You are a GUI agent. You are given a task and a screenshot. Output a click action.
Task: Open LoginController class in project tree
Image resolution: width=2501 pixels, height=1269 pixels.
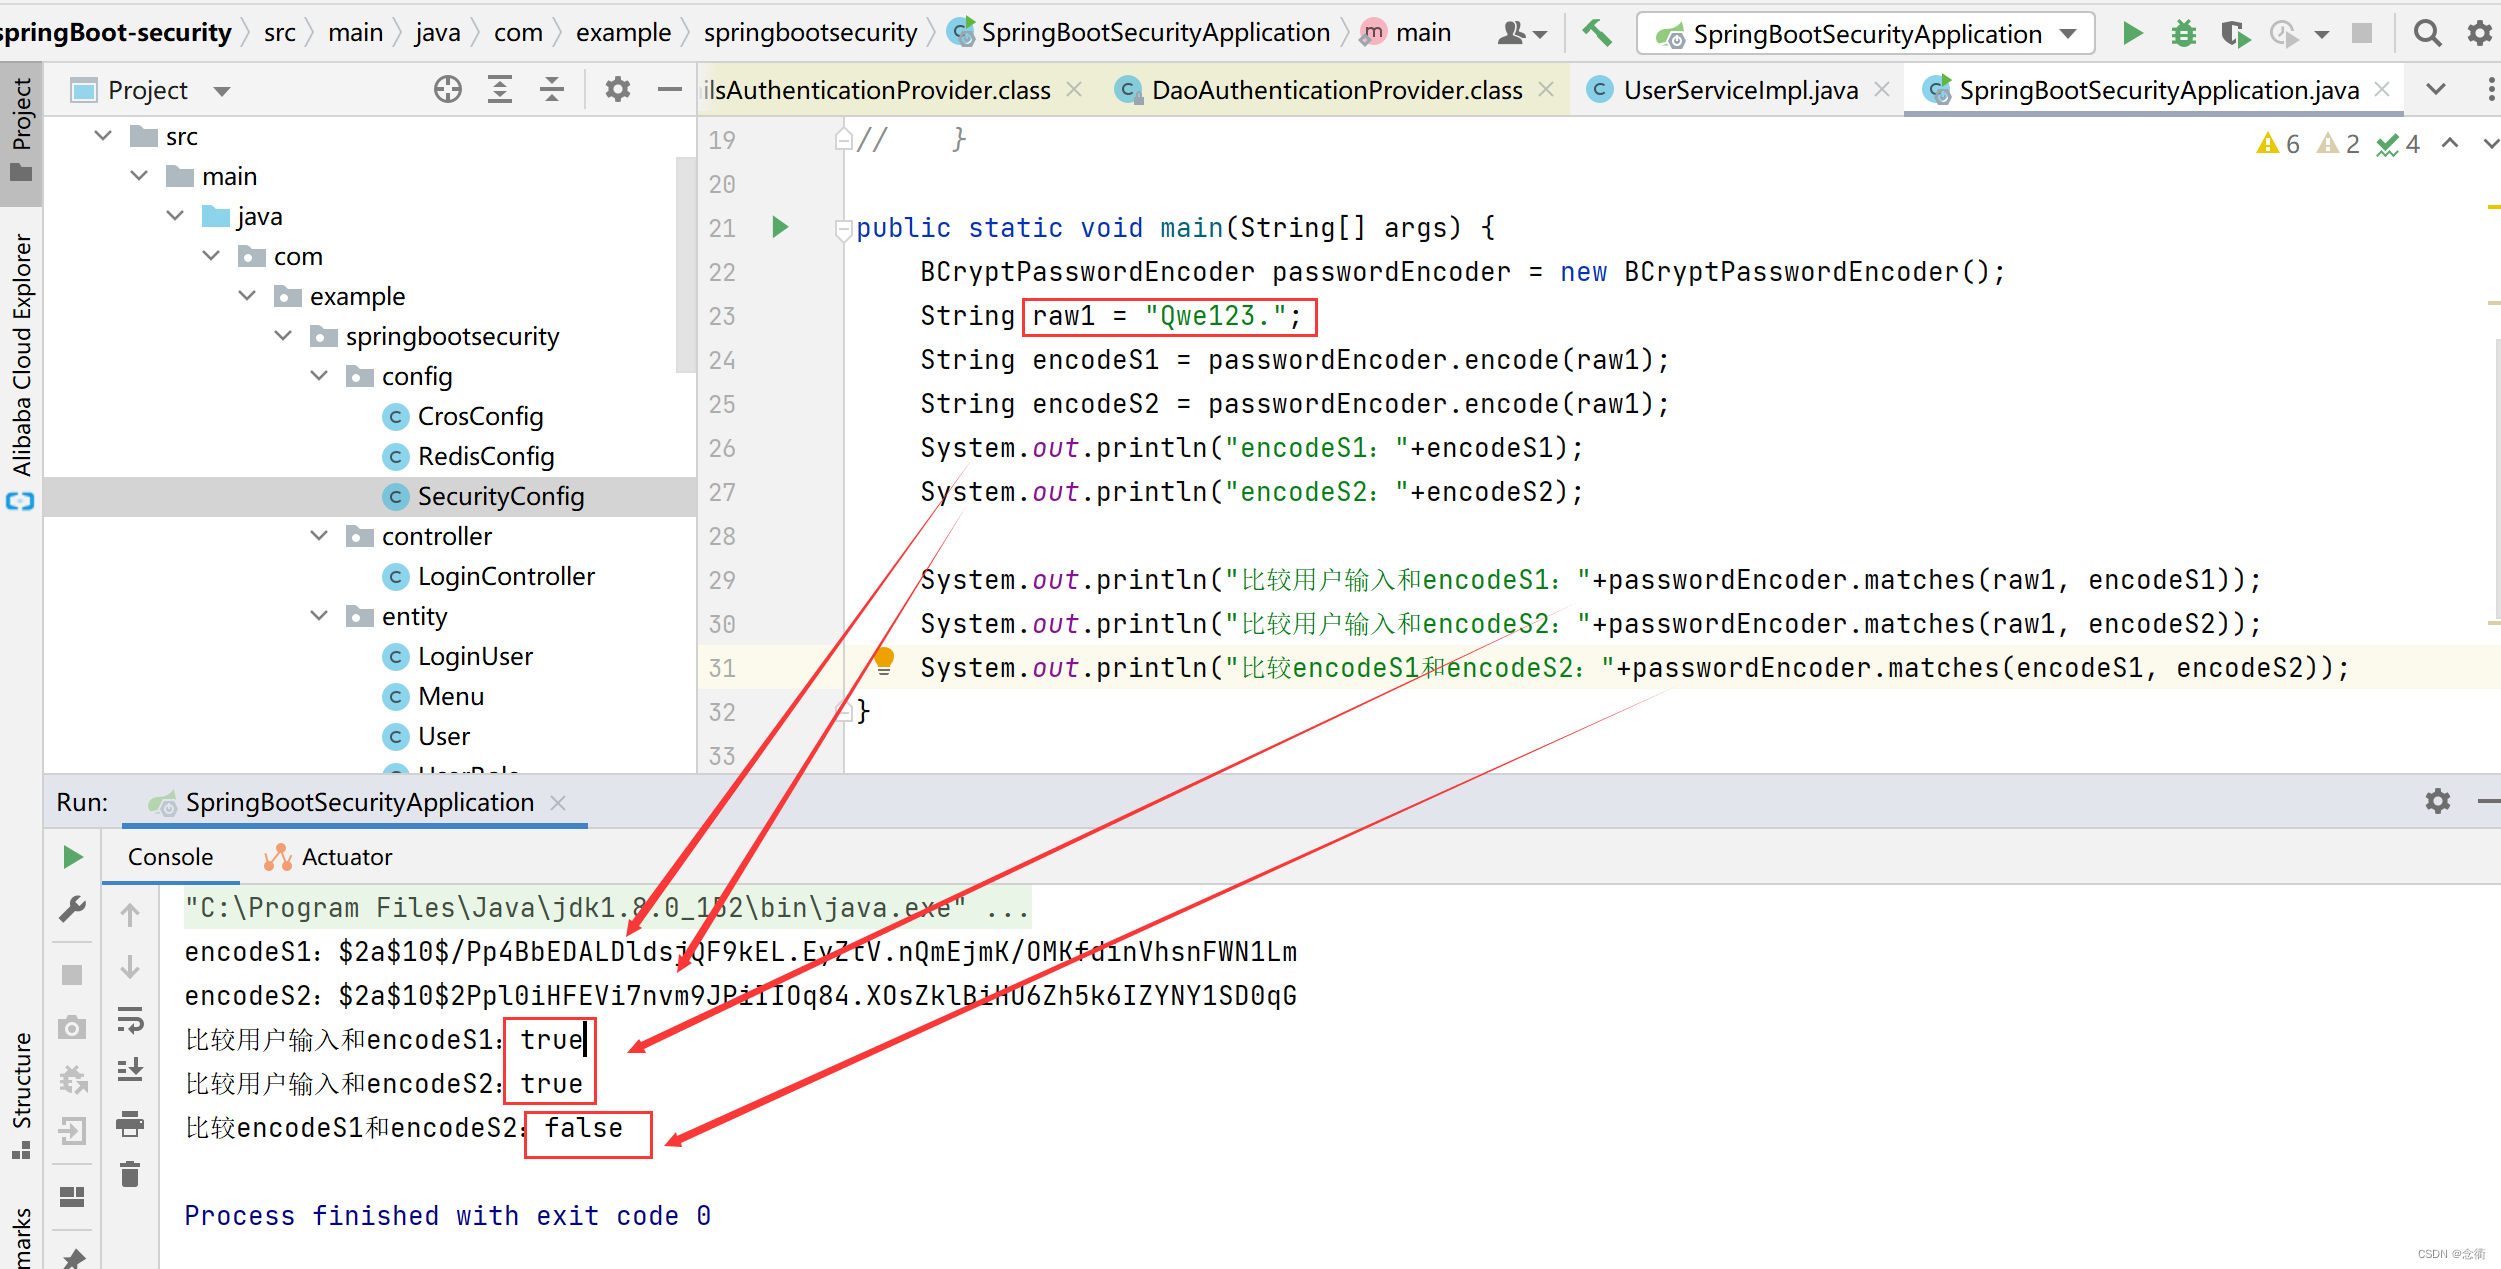tap(505, 576)
